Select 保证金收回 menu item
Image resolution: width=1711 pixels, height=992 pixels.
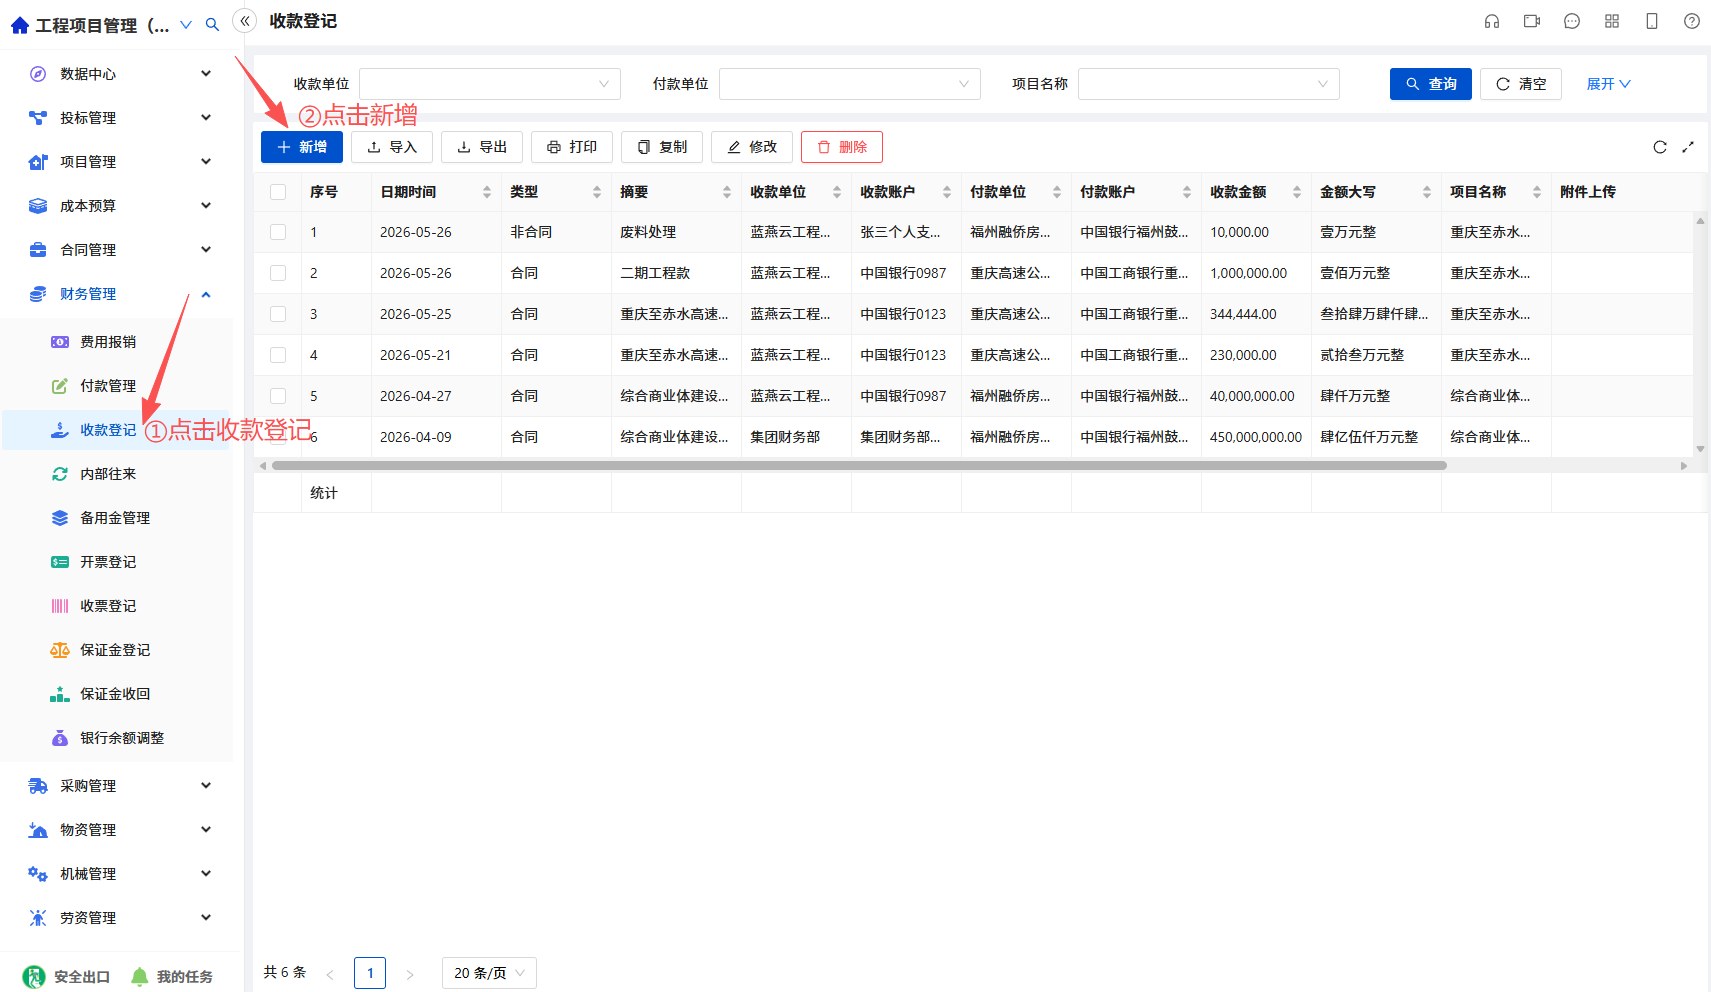click(115, 694)
